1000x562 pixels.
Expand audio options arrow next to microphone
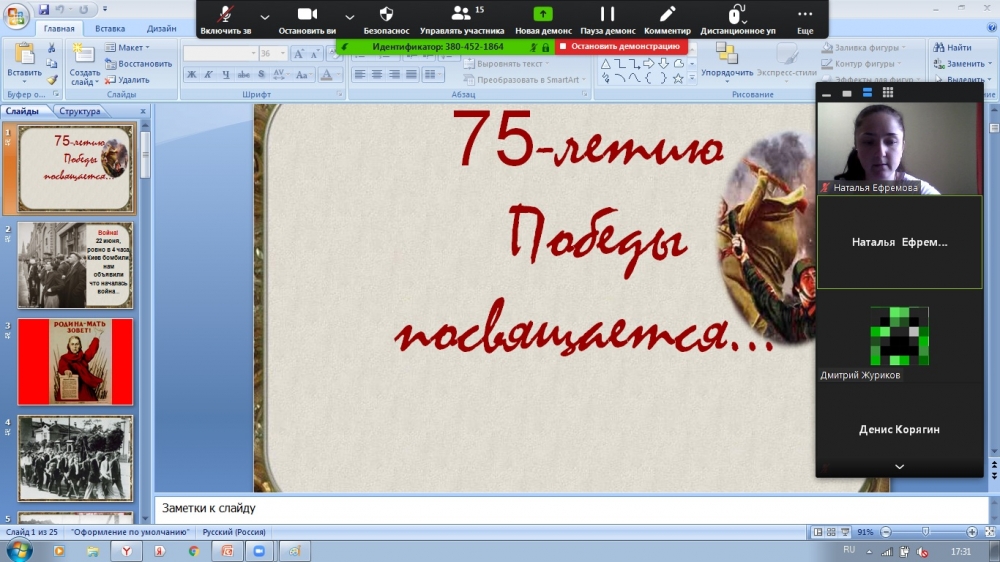pyautogui.click(x=265, y=17)
